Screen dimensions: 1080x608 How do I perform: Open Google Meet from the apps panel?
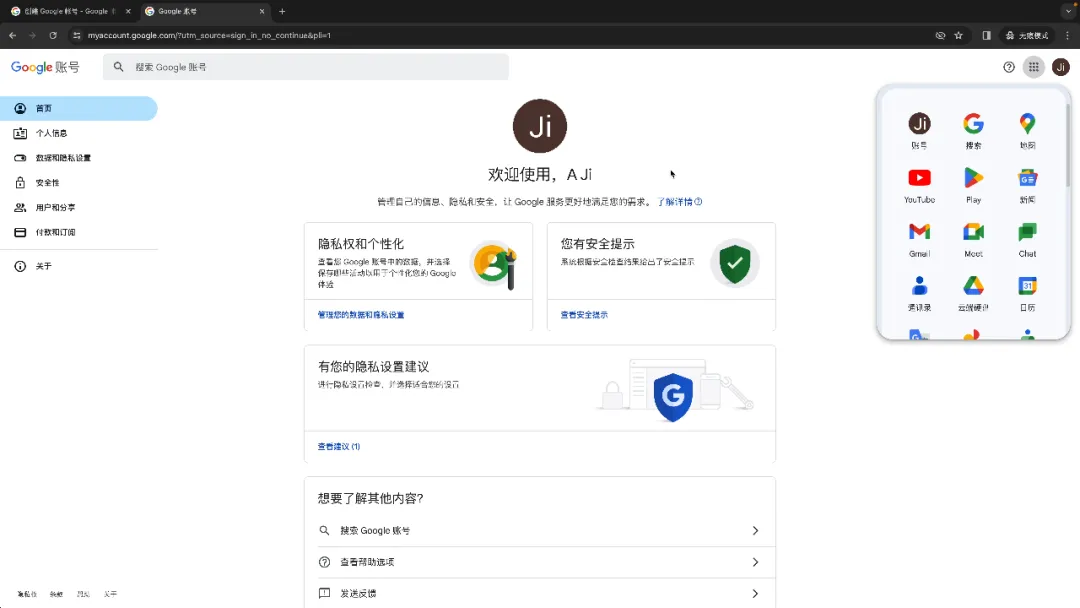(x=973, y=239)
